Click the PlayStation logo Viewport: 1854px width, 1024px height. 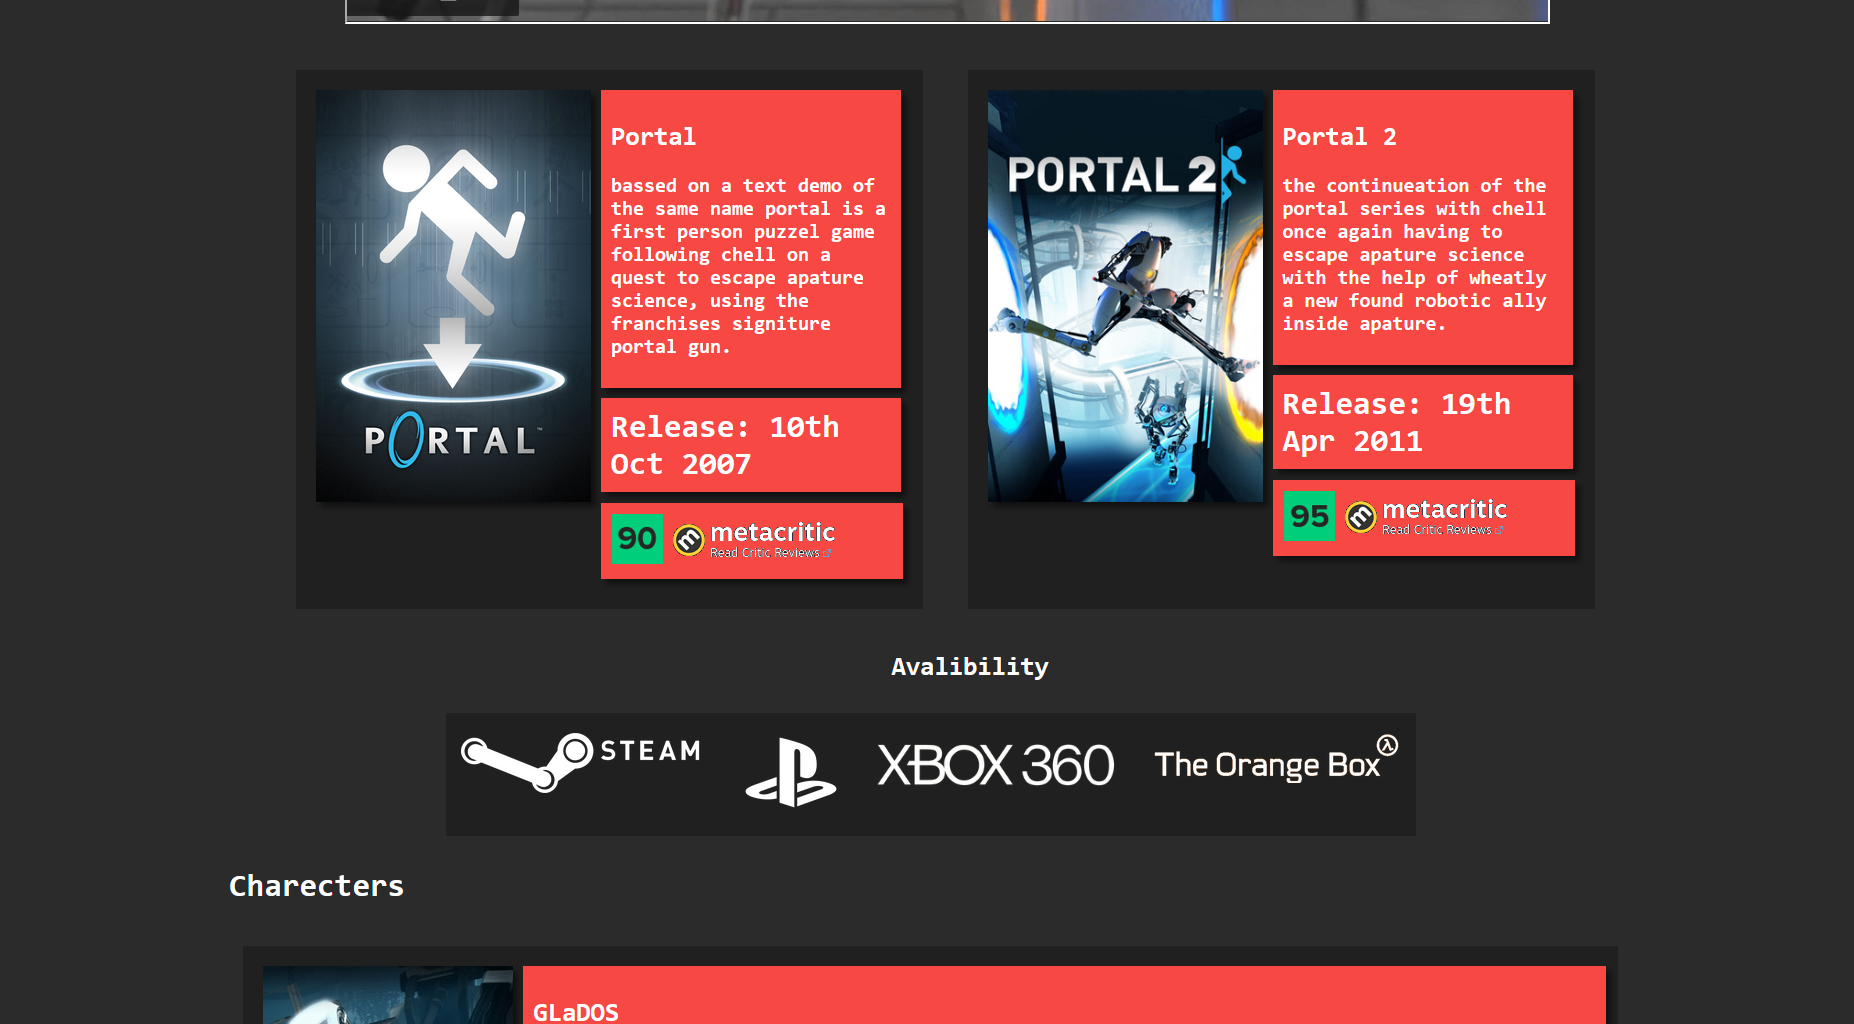[790, 772]
